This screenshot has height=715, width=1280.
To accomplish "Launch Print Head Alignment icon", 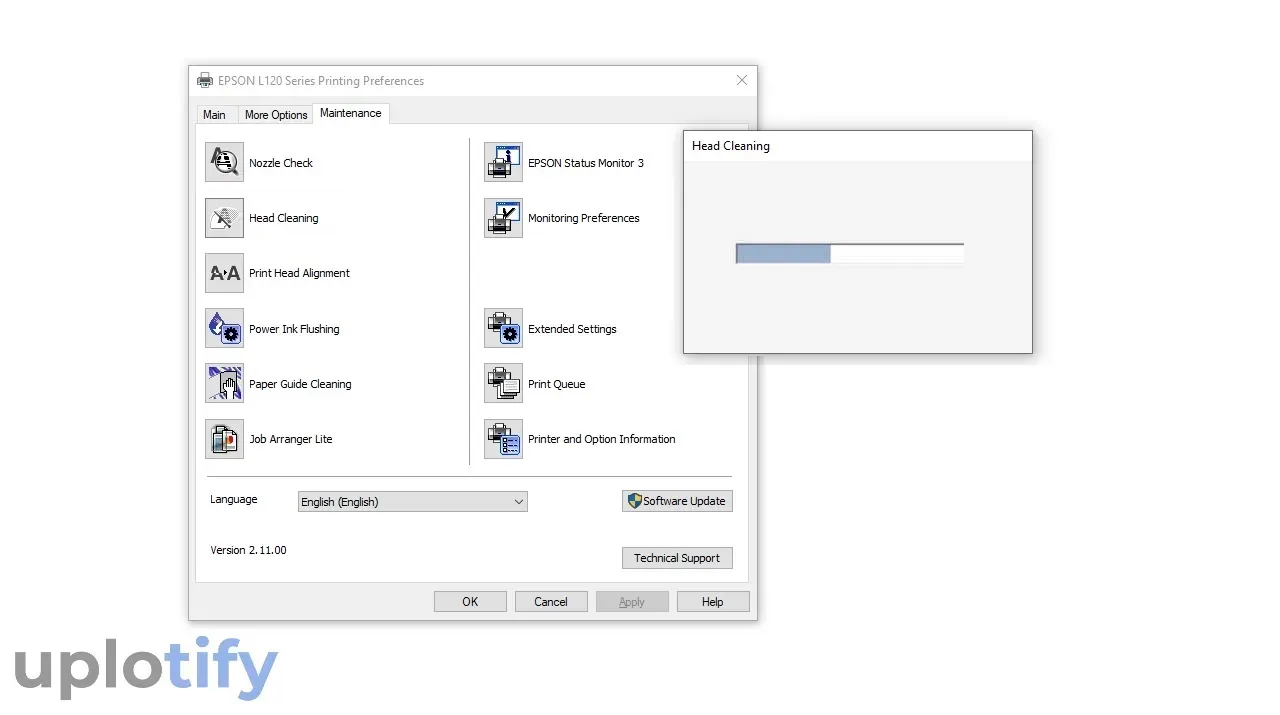I will (224, 273).
